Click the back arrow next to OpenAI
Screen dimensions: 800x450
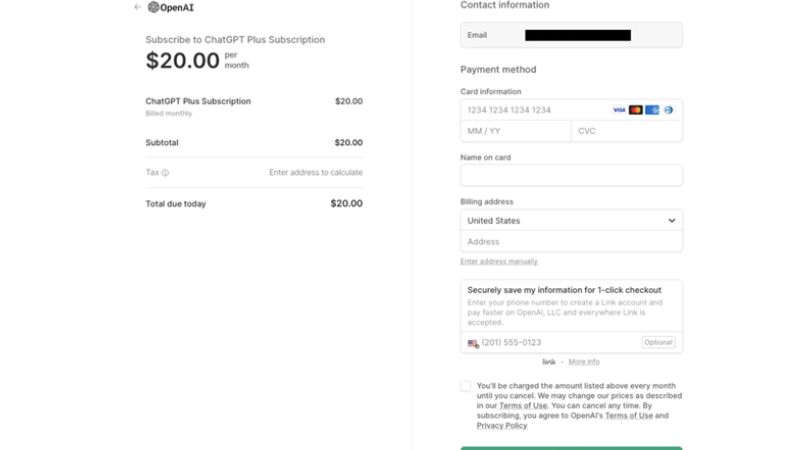tap(137, 7)
